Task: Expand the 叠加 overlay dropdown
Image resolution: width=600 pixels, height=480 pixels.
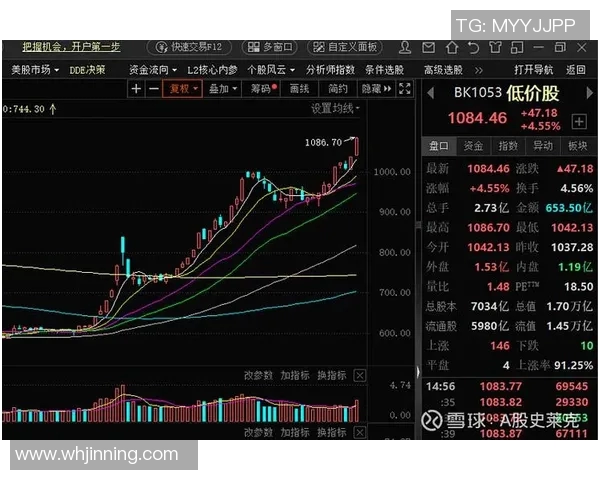Action: (x=222, y=89)
